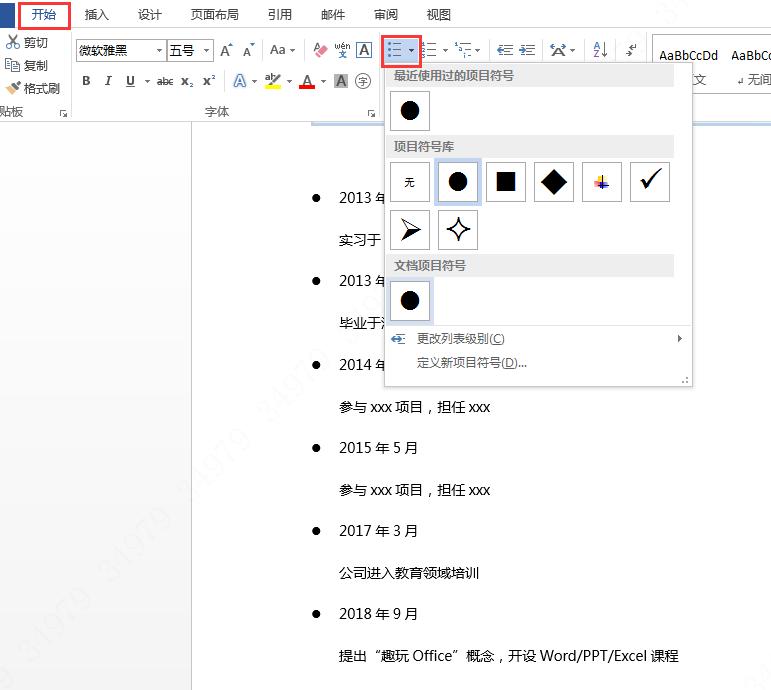Switch to the 引用 (References) tab
The width and height of the screenshot is (771, 690).
pos(280,15)
